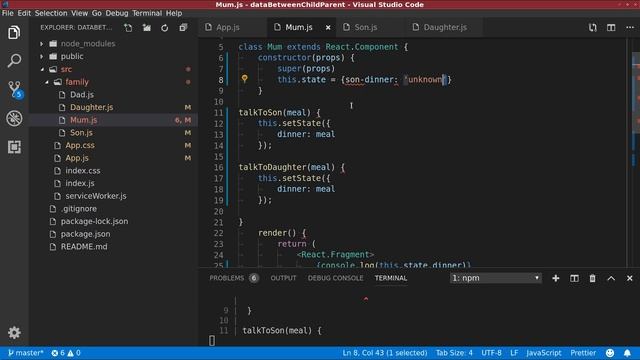The width and height of the screenshot is (640, 360).
Task: Click master branch indicator in status bar
Action: pyautogui.click(x=25, y=353)
